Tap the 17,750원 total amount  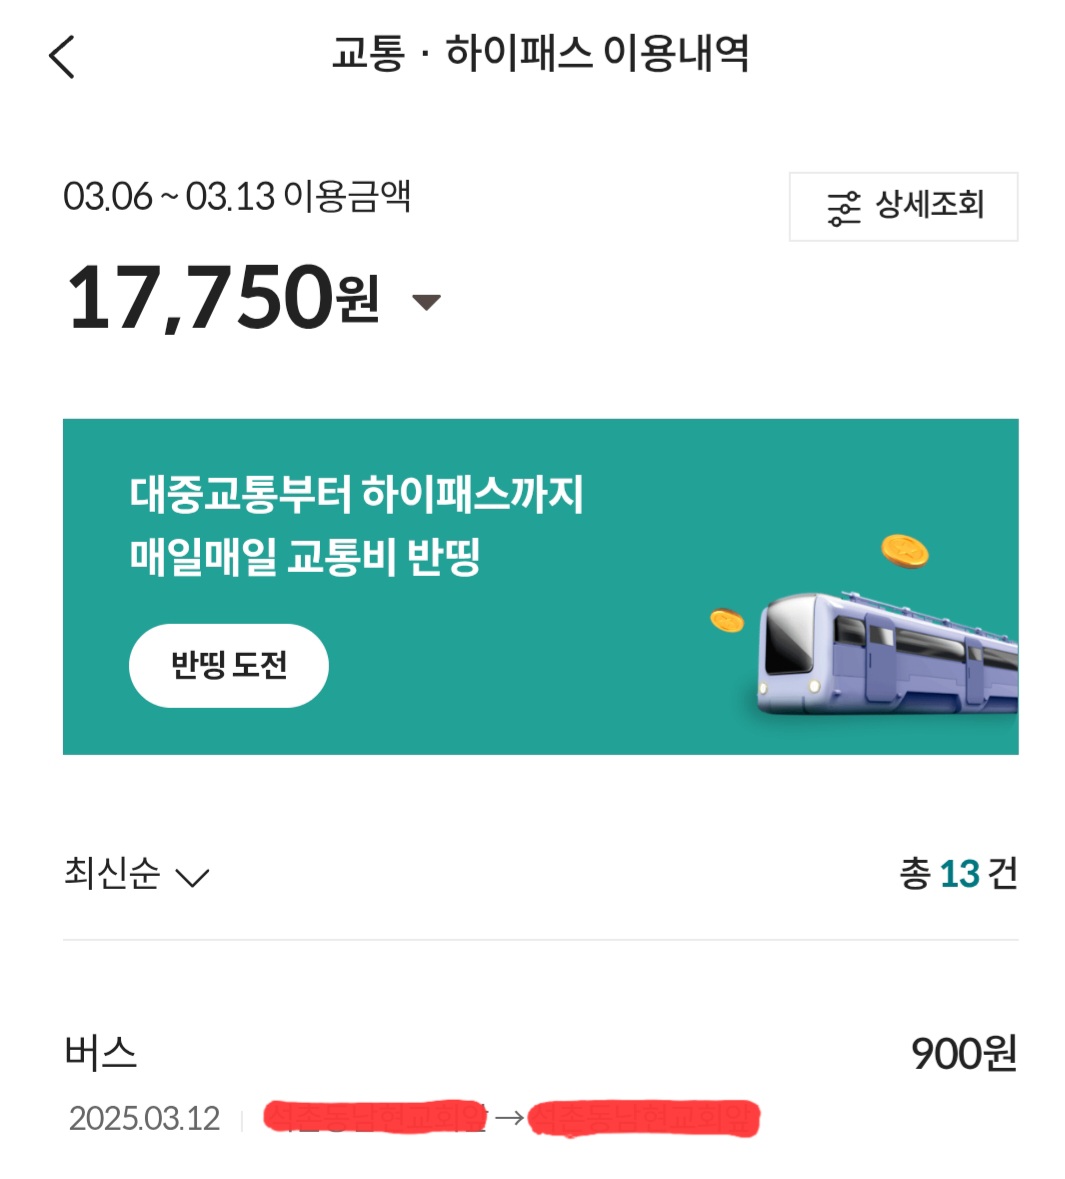click(222, 297)
